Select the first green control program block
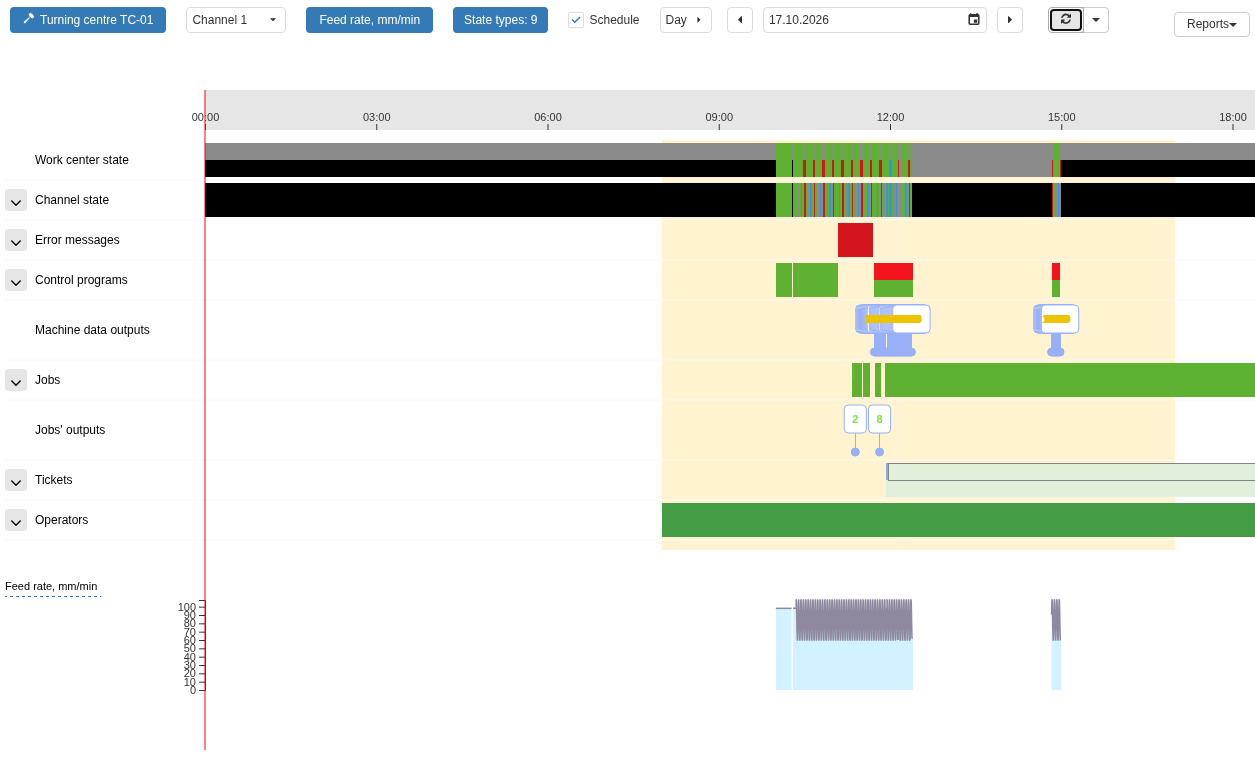The height and width of the screenshot is (760, 1255). pyautogui.click(x=784, y=280)
